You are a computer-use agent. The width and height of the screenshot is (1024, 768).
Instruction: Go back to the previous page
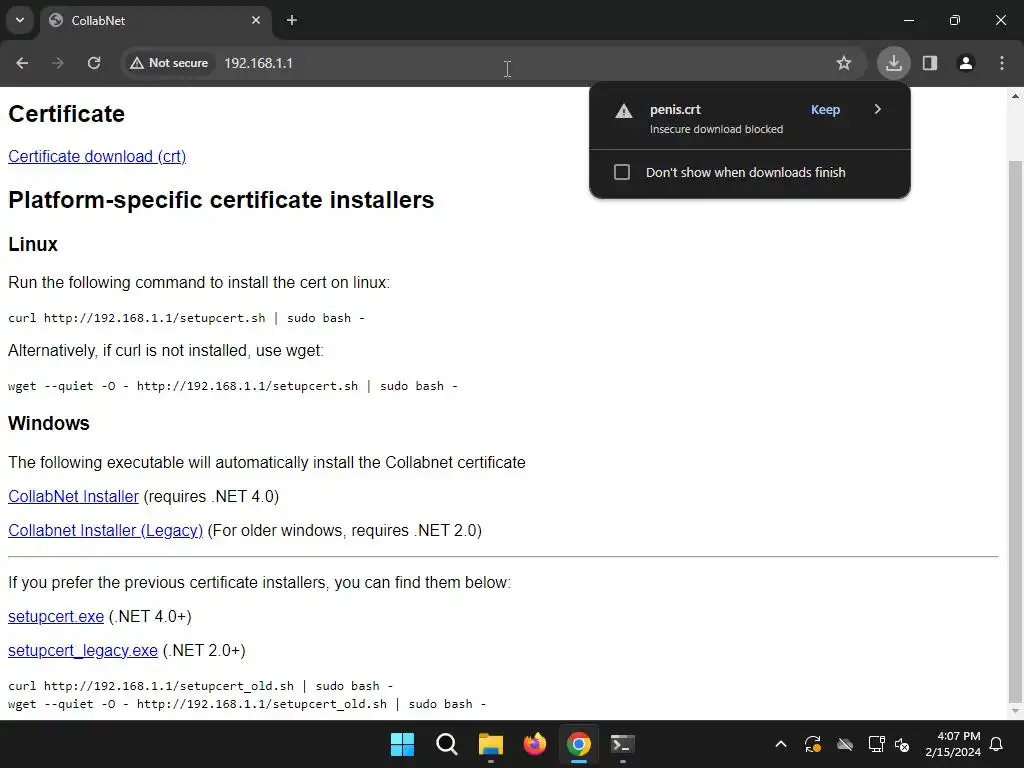pyautogui.click(x=22, y=63)
